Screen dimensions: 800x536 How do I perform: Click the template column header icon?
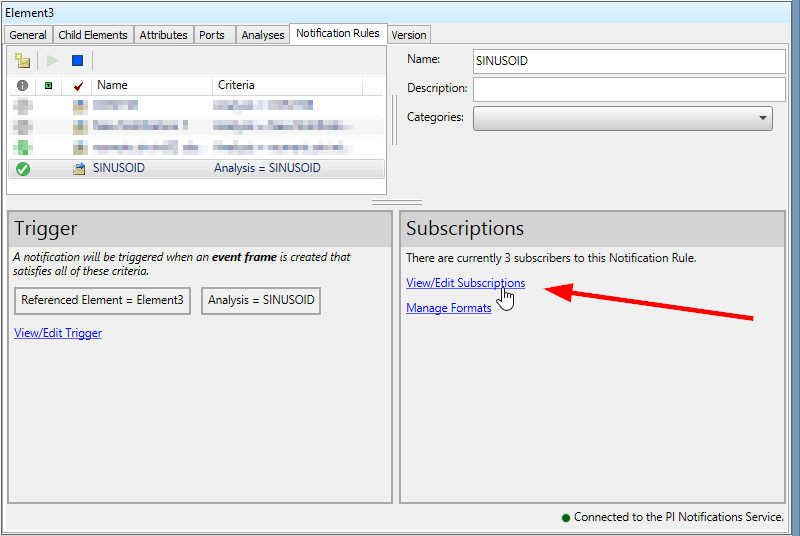point(48,86)
